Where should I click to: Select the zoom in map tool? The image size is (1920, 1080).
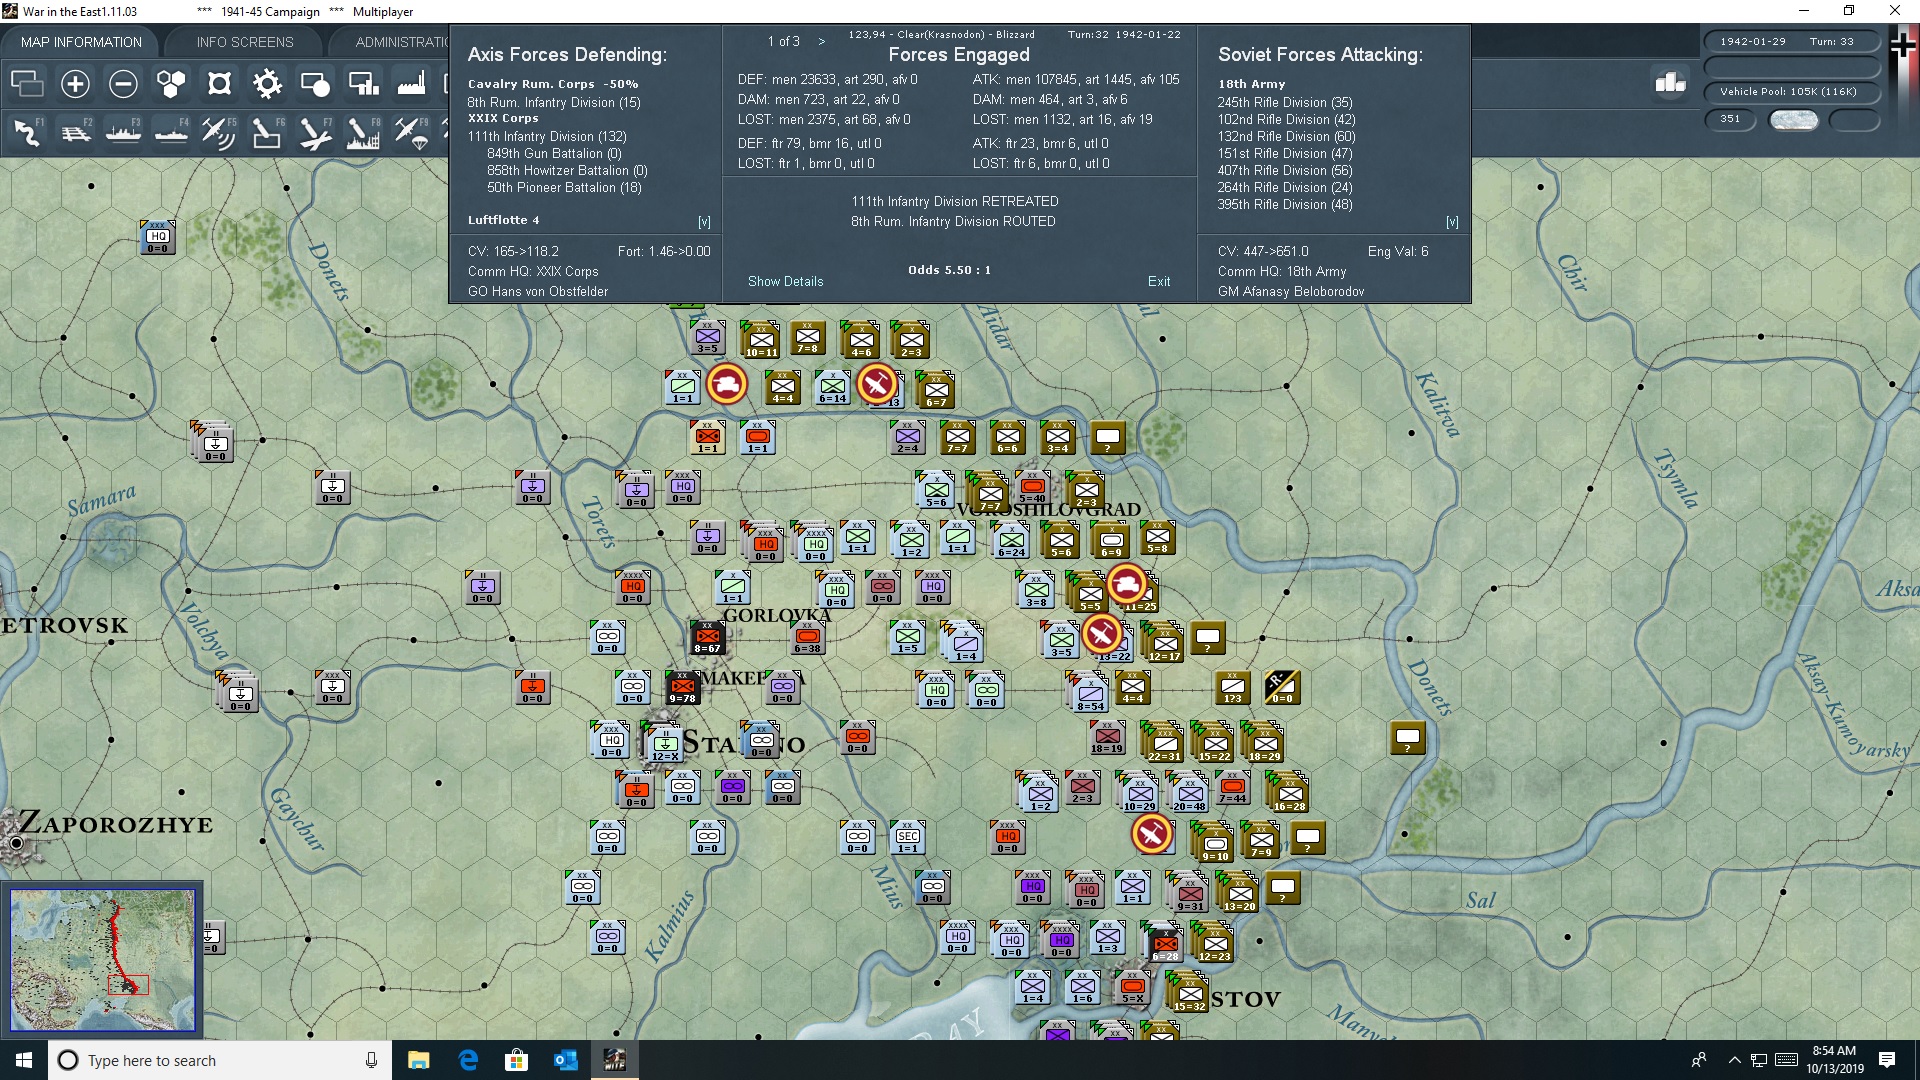click(x=75, y=85)
